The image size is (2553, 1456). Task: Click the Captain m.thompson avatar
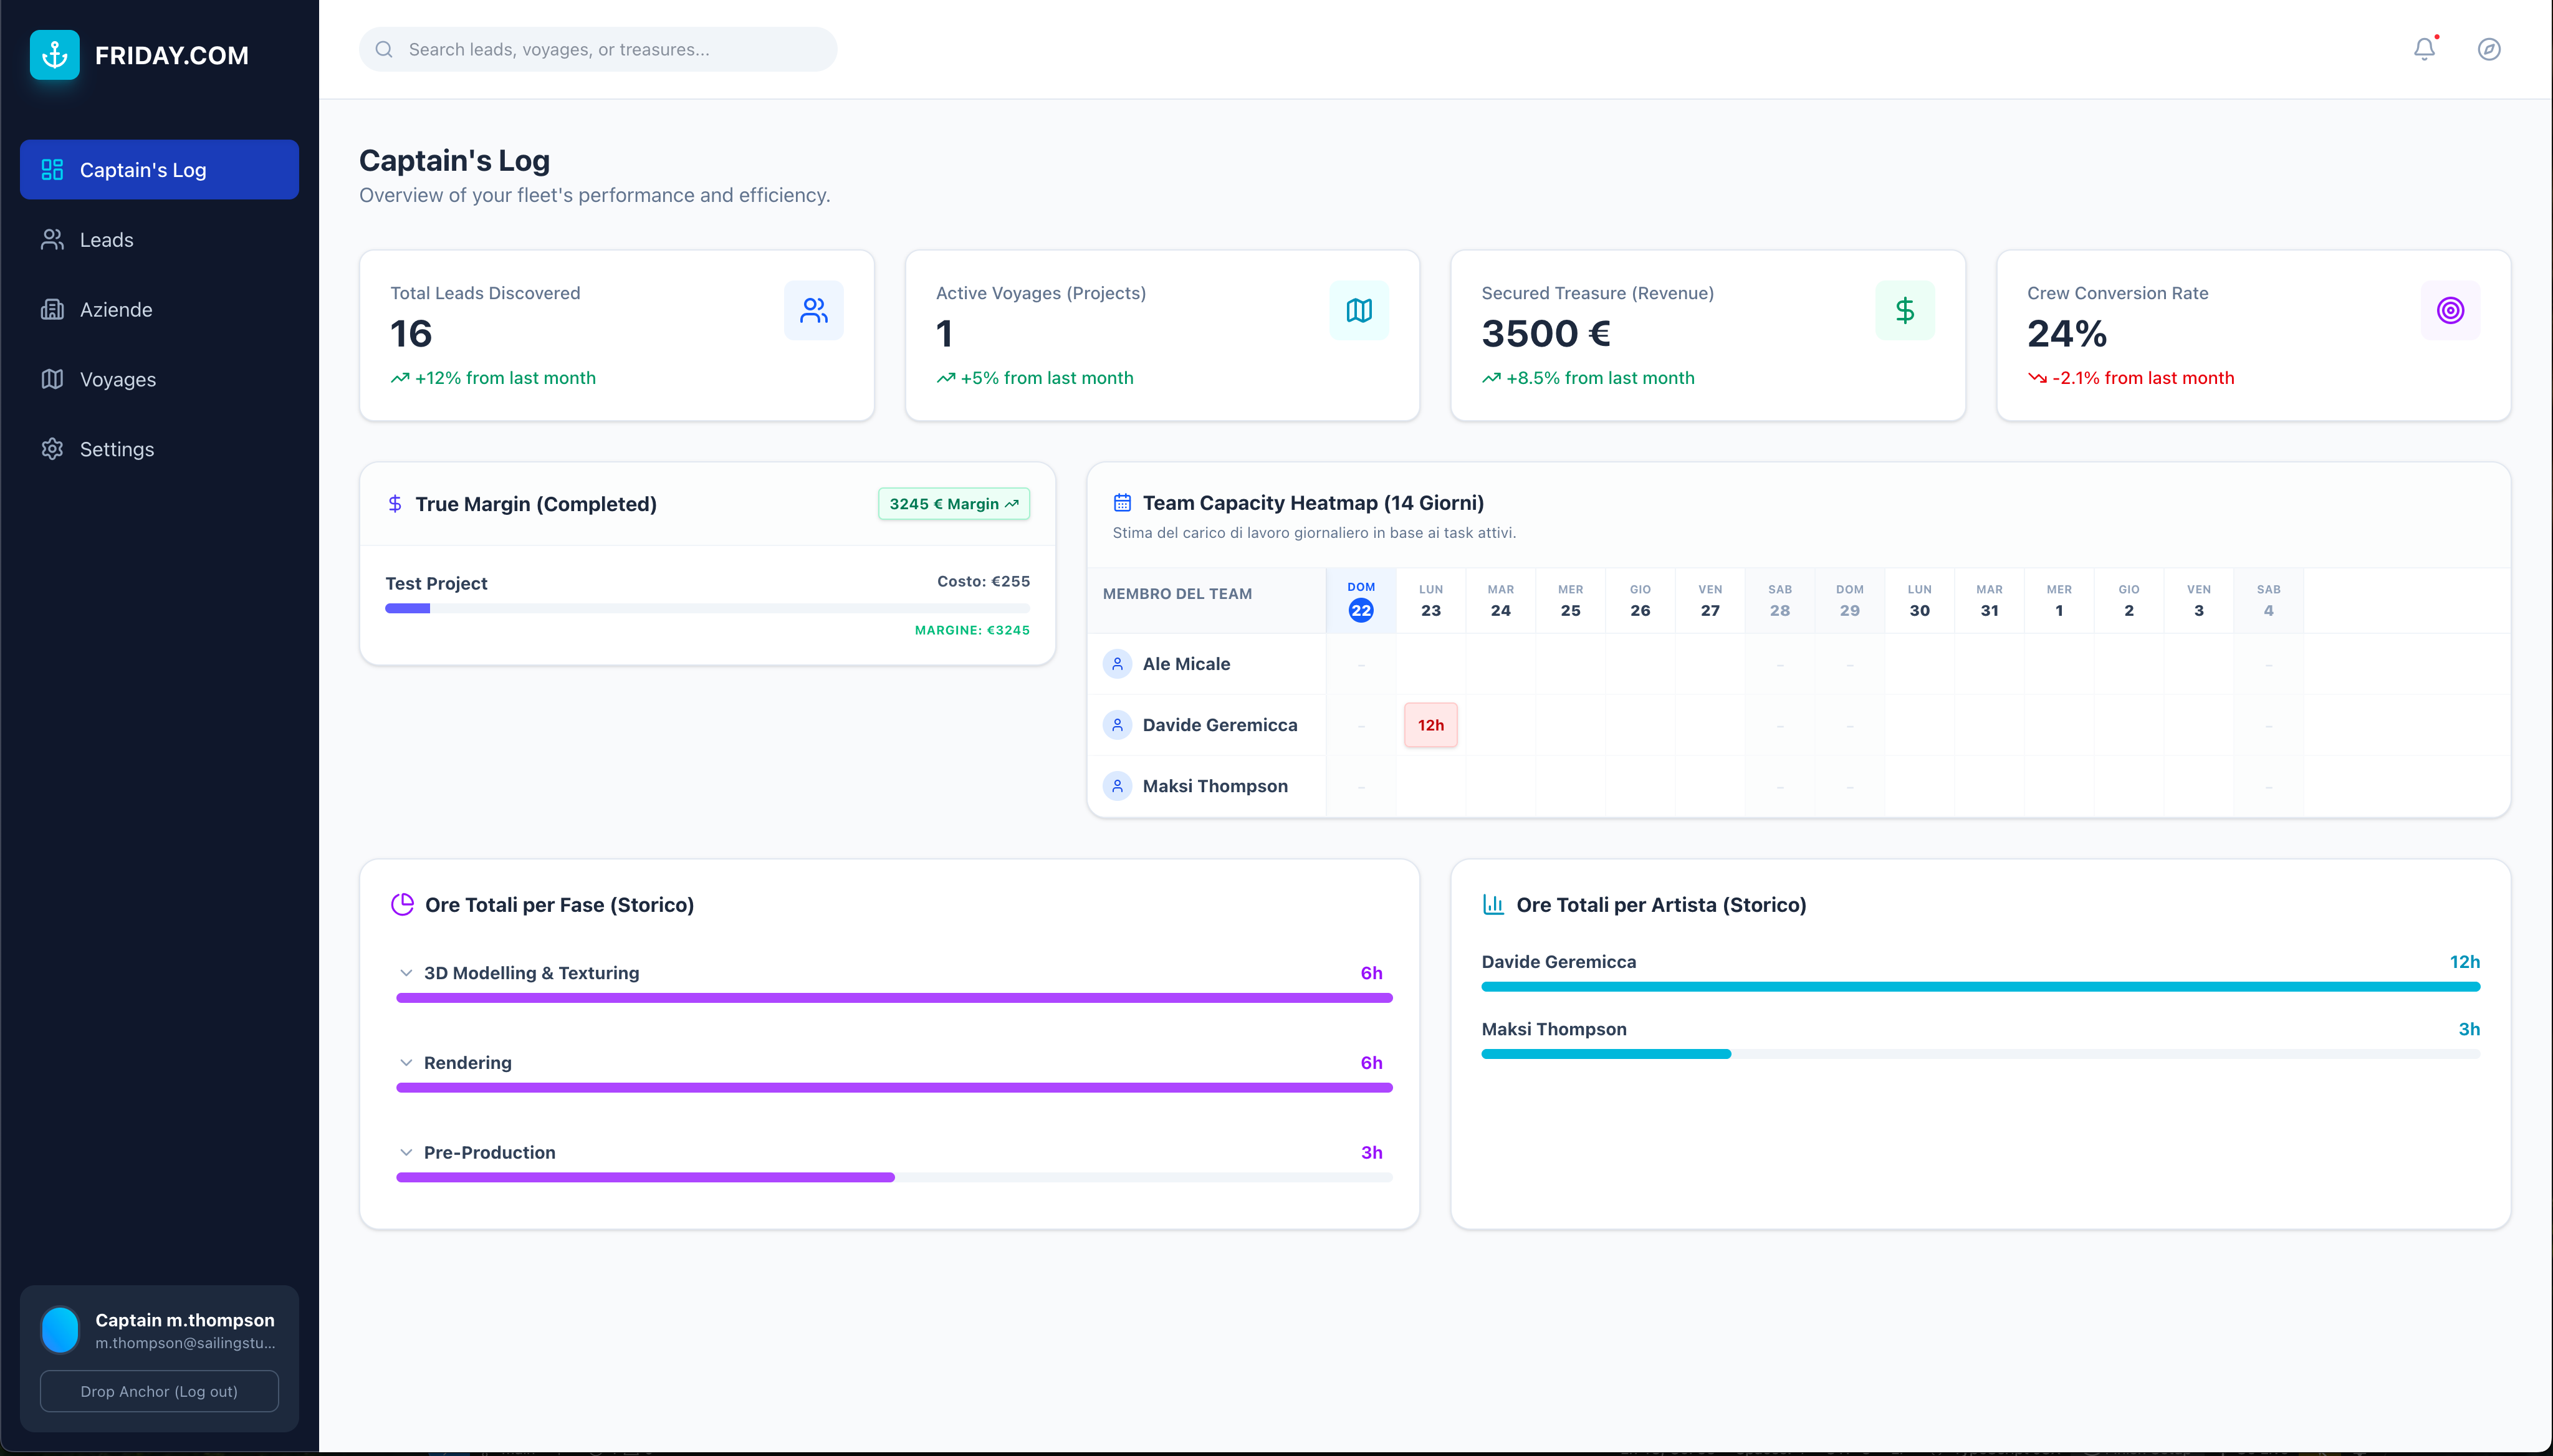(60, 1330)
